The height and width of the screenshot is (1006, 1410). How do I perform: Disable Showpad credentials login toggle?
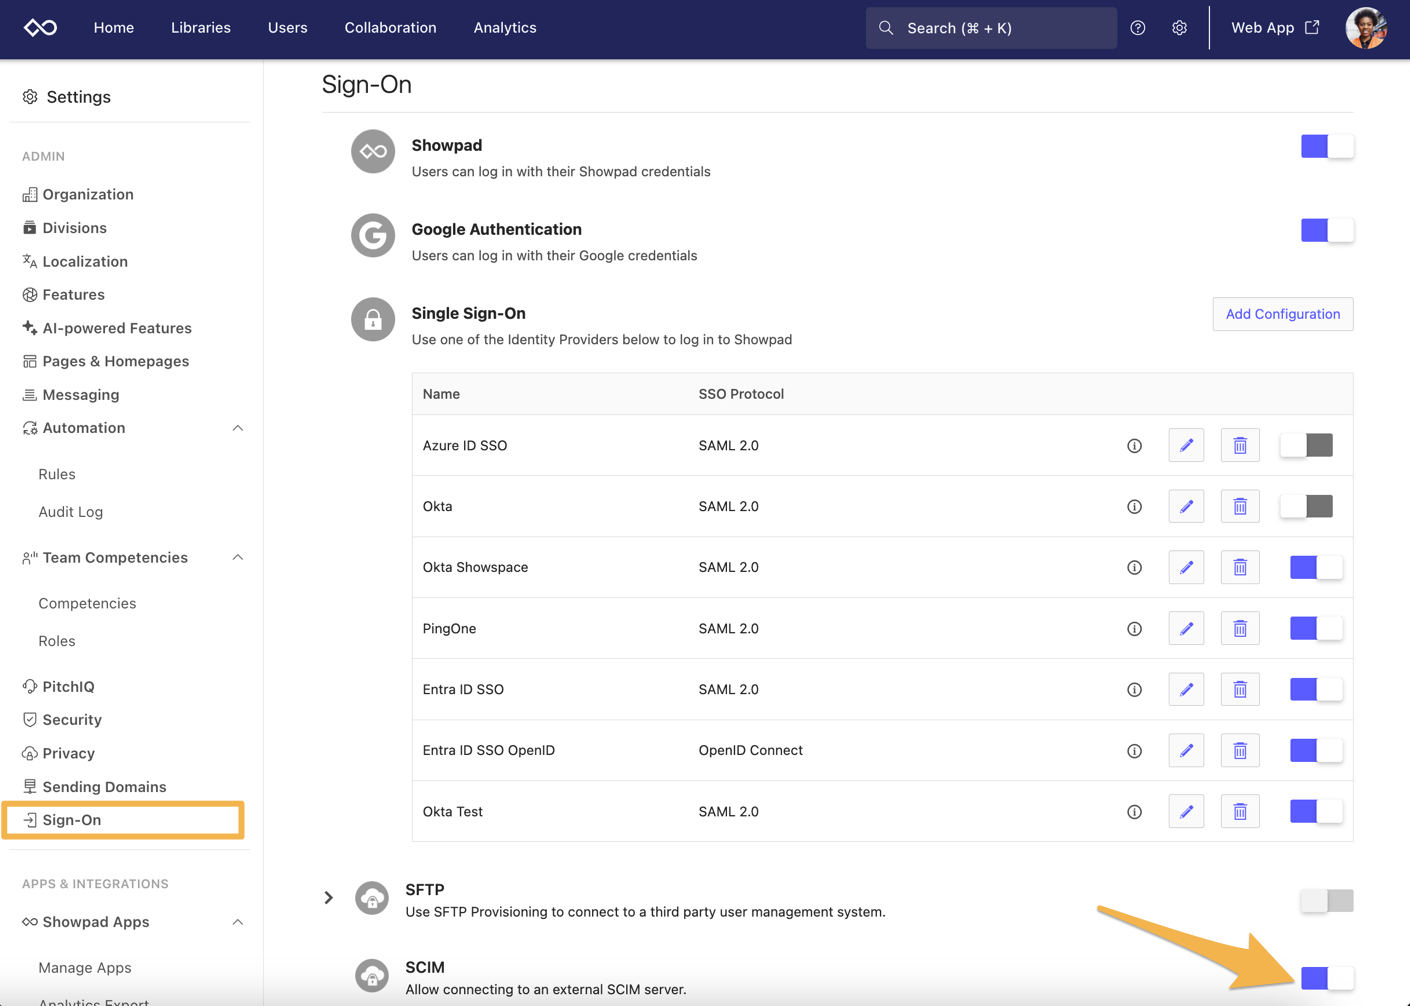(1327, 146)
